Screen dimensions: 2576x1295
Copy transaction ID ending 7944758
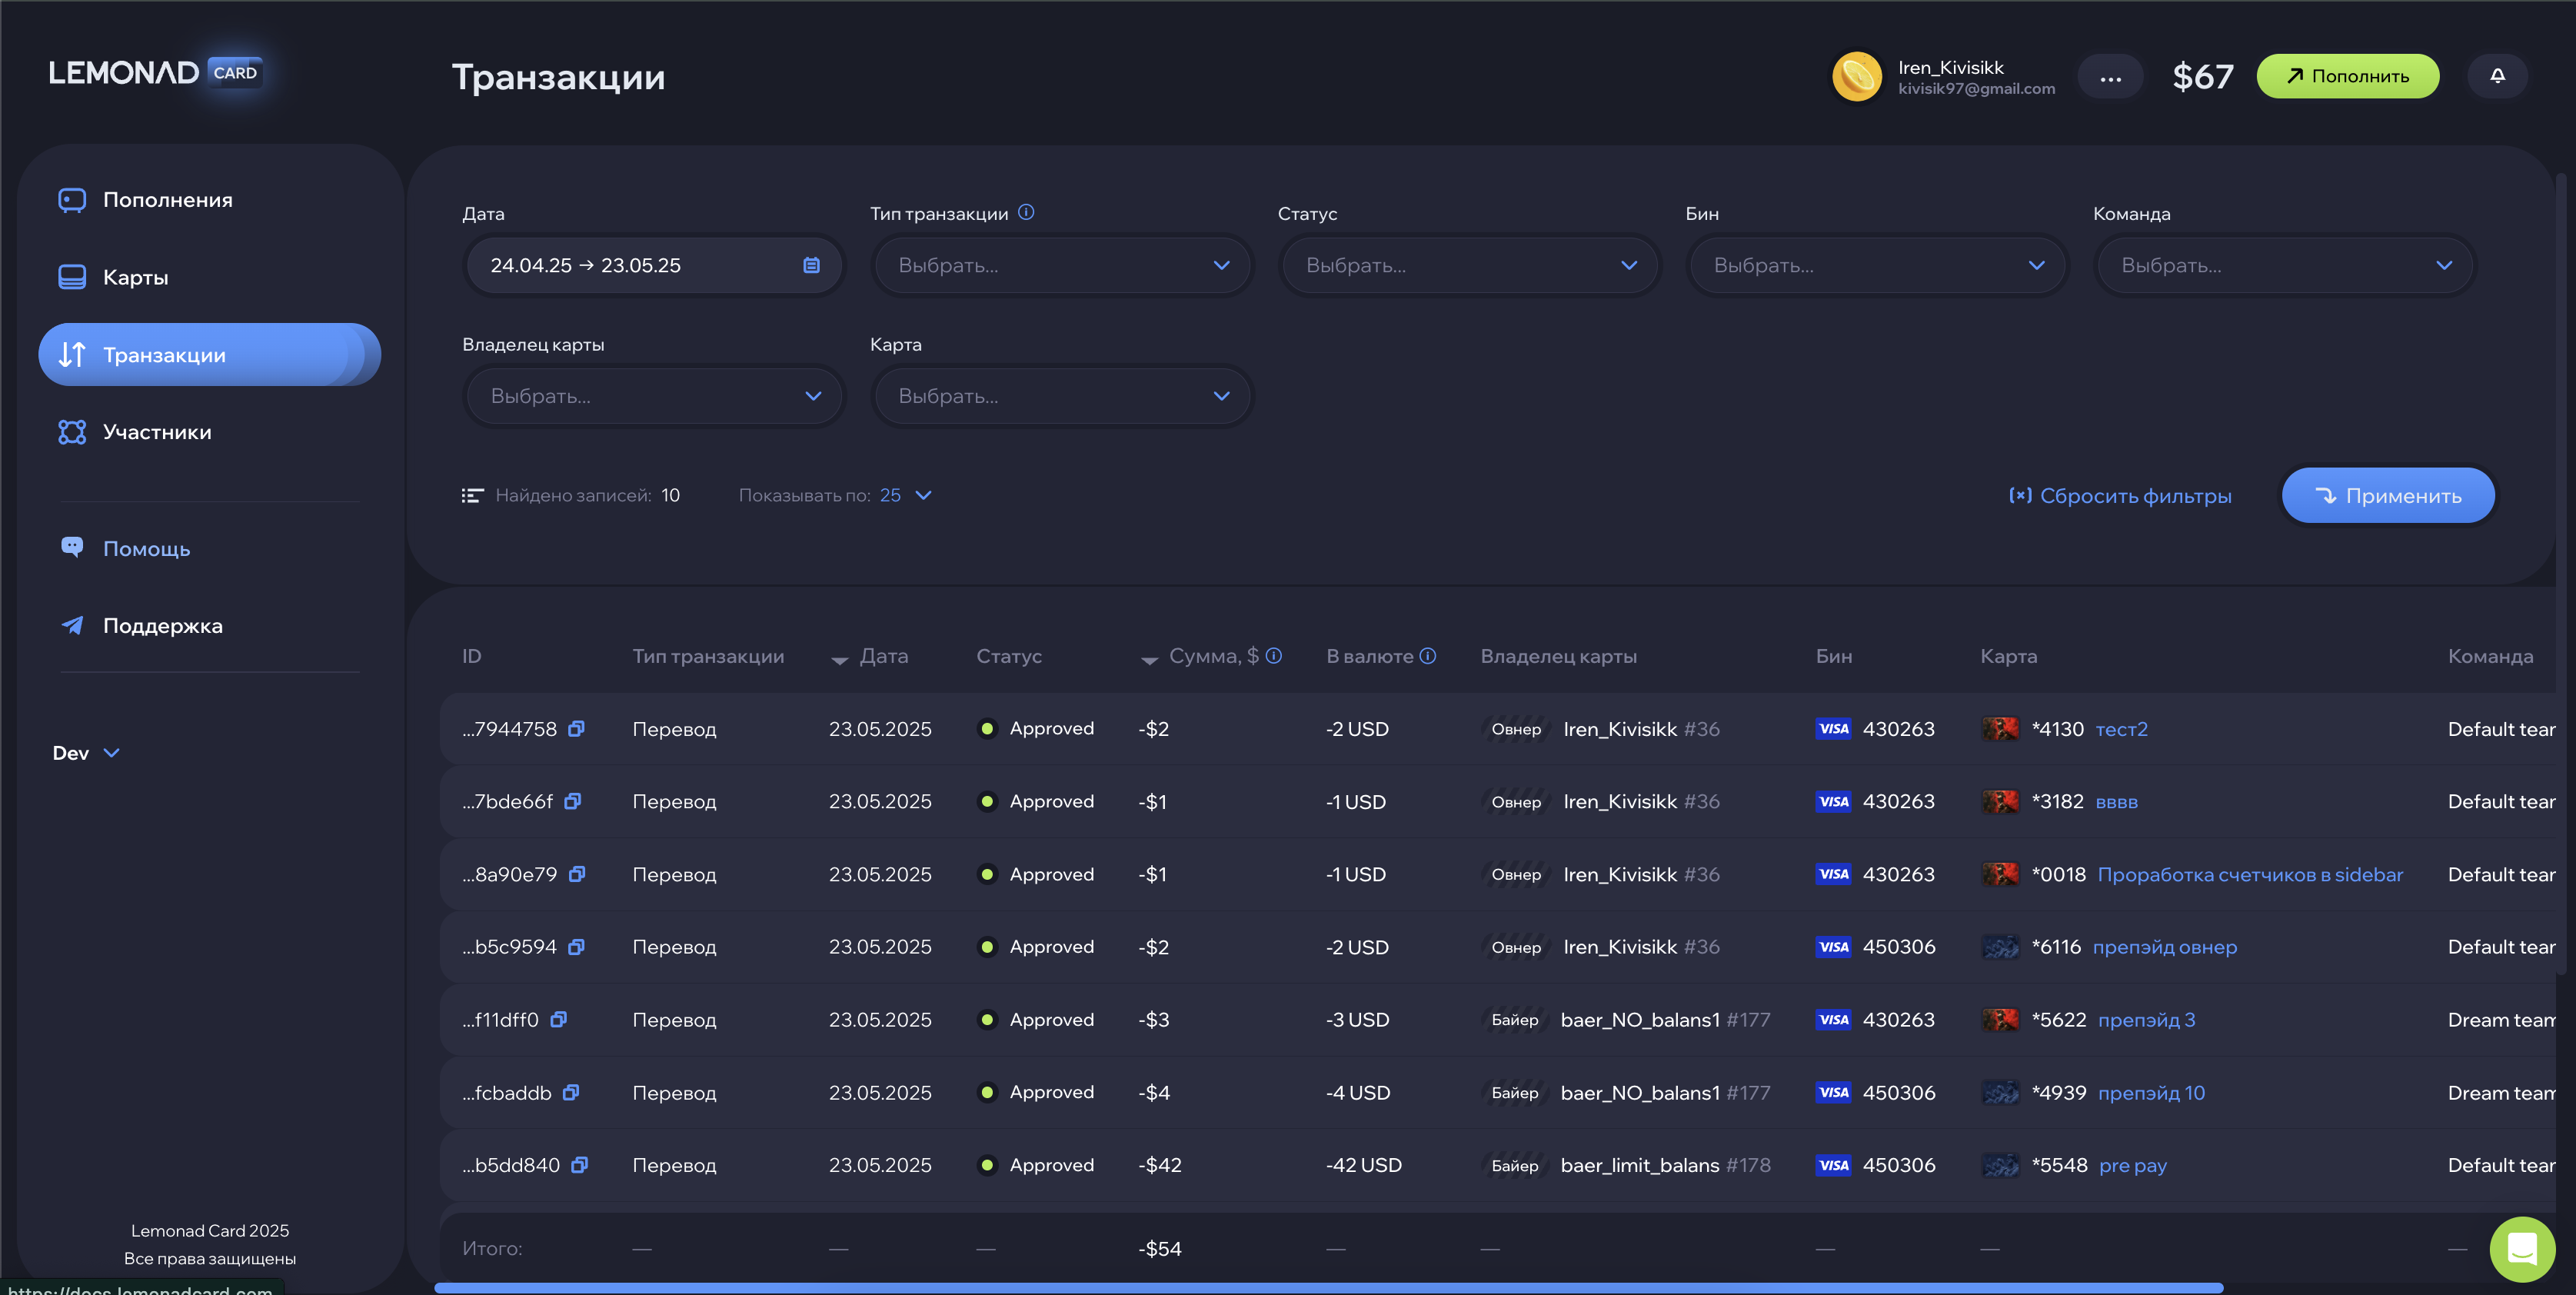click(576, 729)
